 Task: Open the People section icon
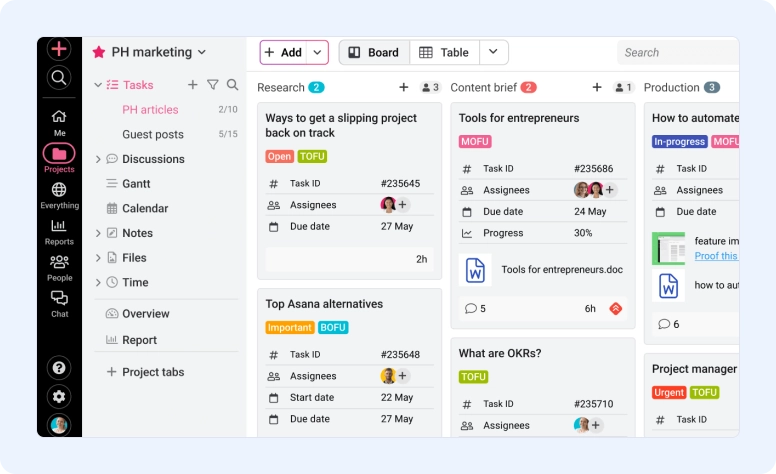tap(59, 263)
